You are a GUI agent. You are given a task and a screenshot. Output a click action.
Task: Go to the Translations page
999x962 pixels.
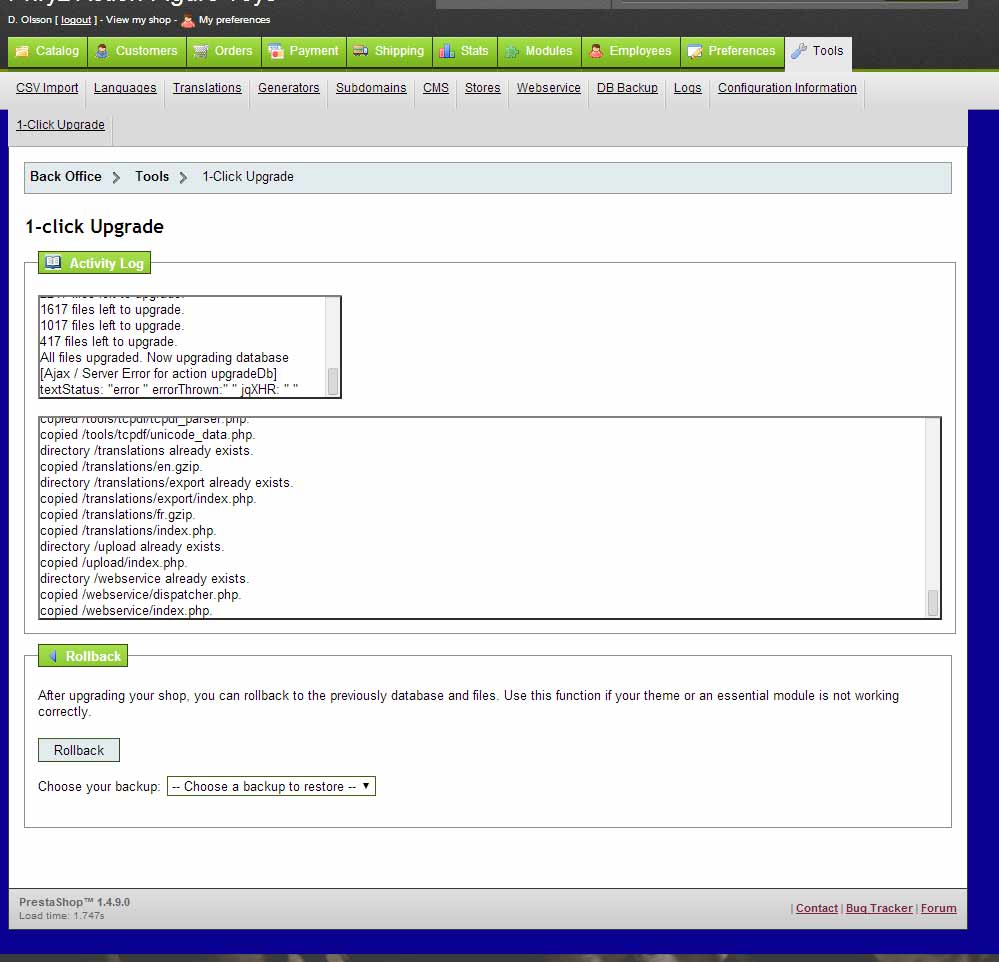tap(207, 88)
